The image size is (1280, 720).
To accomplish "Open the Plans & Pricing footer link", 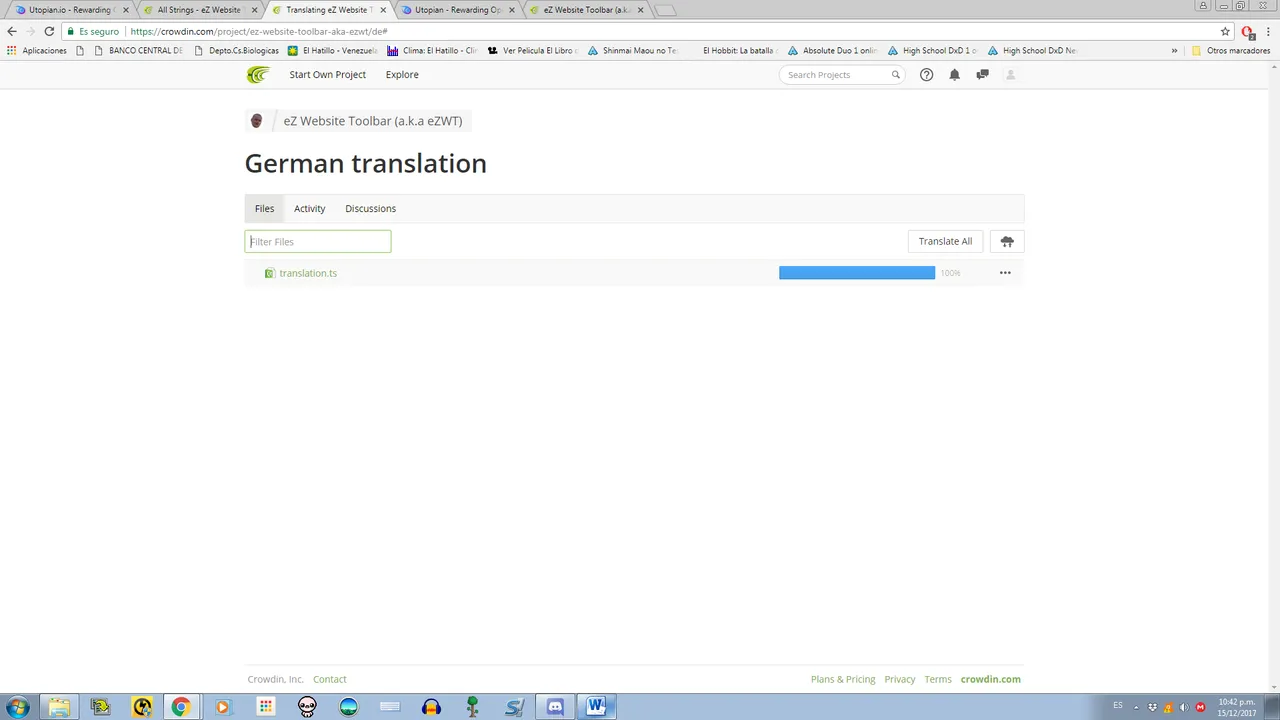I will [x=843, y=679].
